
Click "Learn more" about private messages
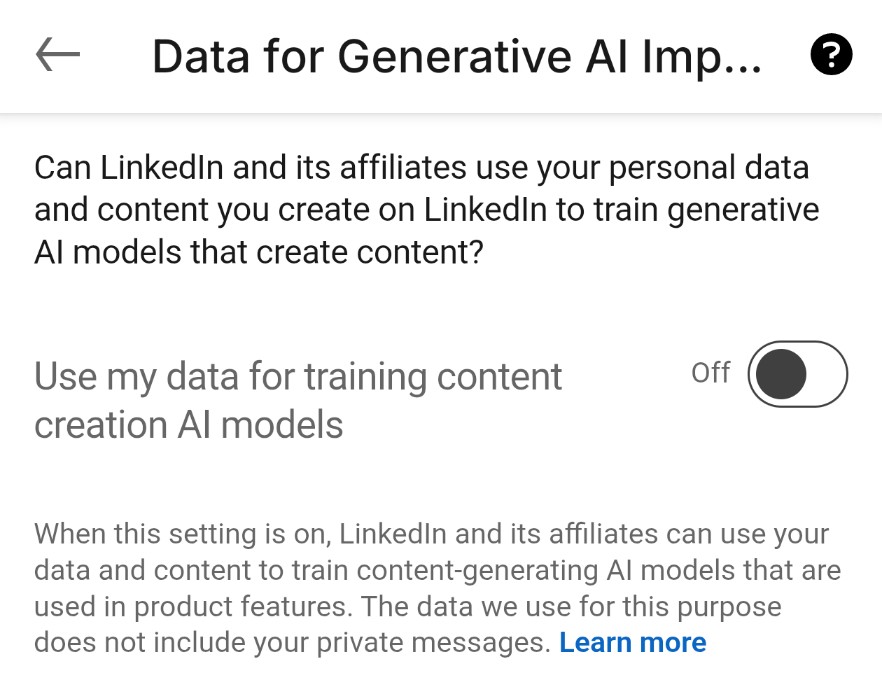(633, 642)
